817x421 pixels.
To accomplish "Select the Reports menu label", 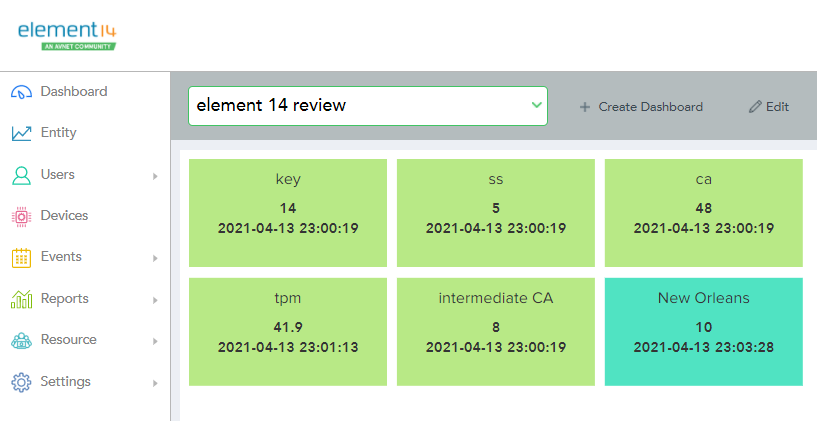I will point(65,299).
